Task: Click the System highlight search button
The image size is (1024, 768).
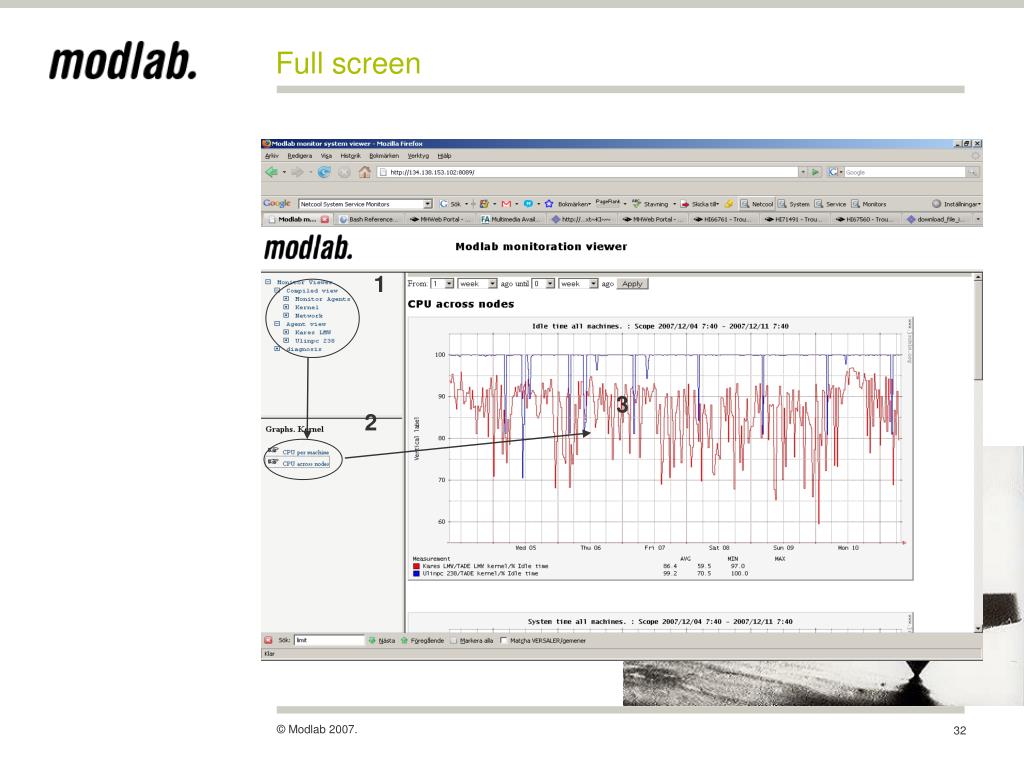Action: point(793,204)
